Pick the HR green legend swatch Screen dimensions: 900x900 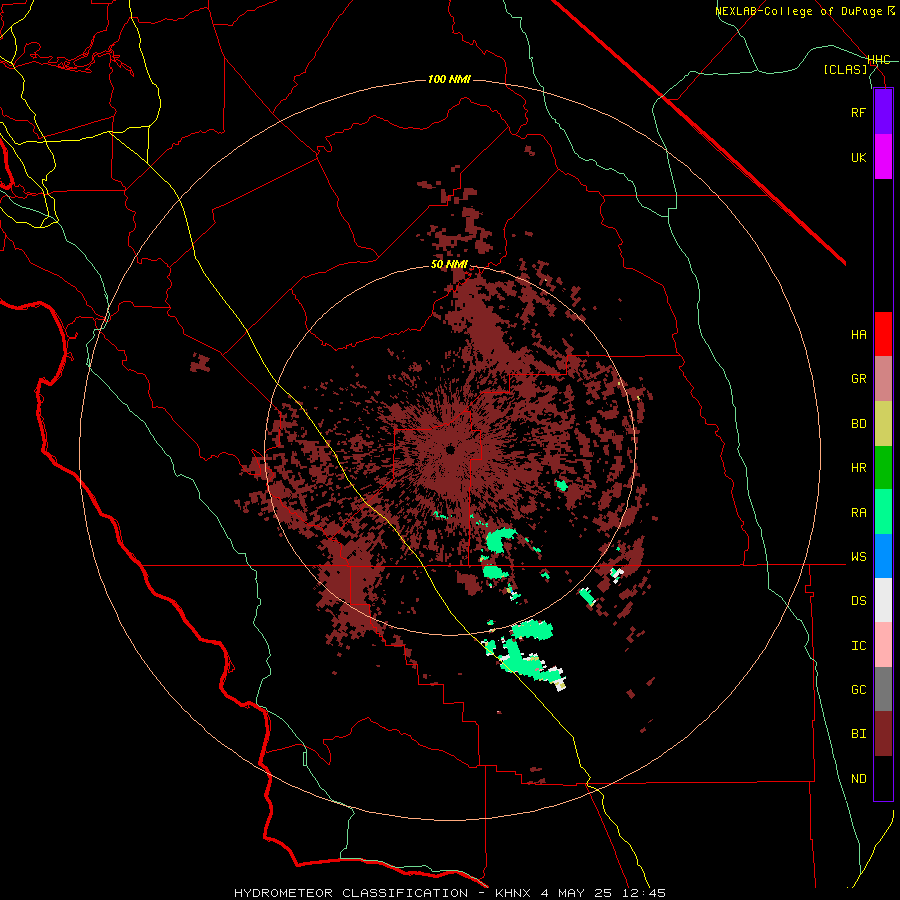tap(883, 468)
